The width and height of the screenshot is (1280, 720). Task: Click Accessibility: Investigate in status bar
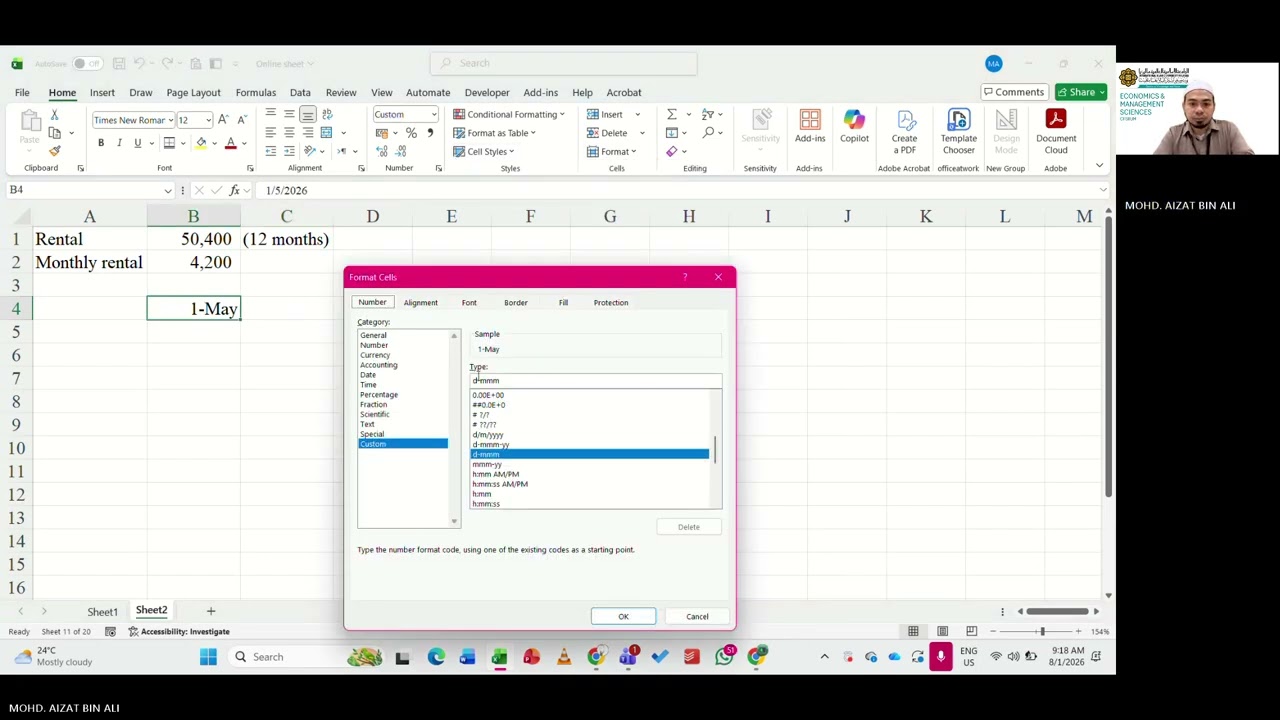coord(178,631)
